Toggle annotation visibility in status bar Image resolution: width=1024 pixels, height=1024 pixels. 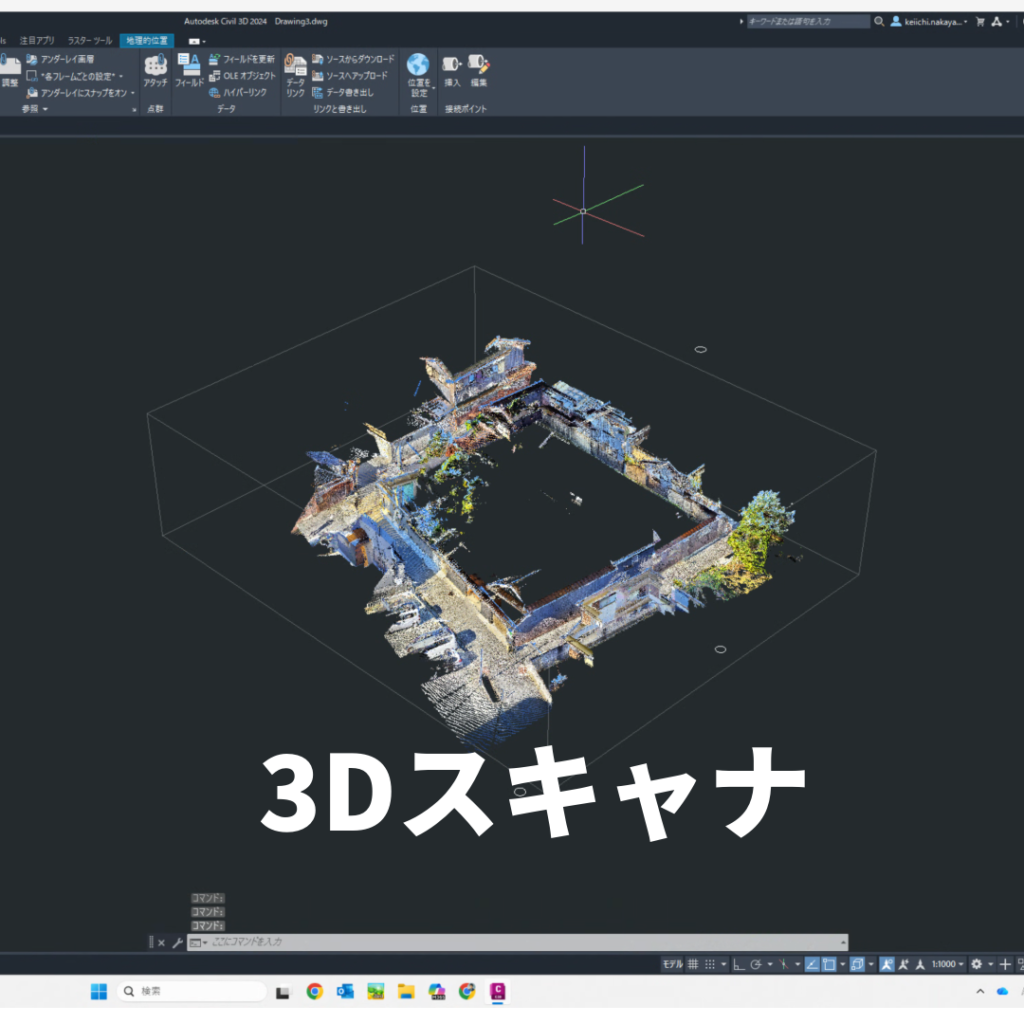[886, 964]
